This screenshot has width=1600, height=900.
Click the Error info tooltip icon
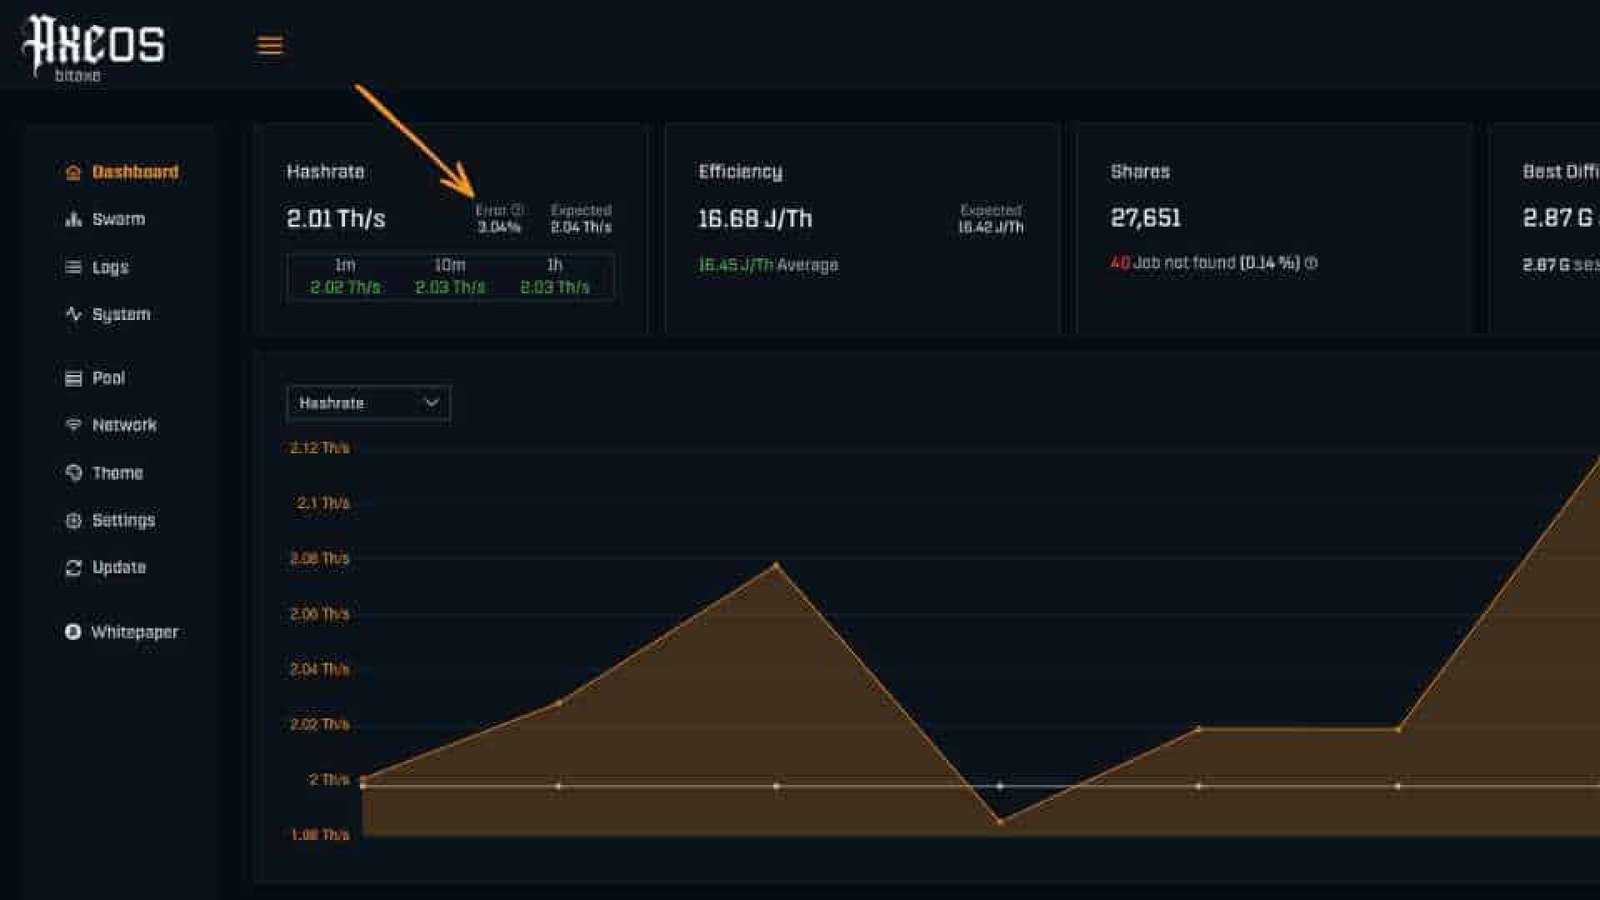516,210
